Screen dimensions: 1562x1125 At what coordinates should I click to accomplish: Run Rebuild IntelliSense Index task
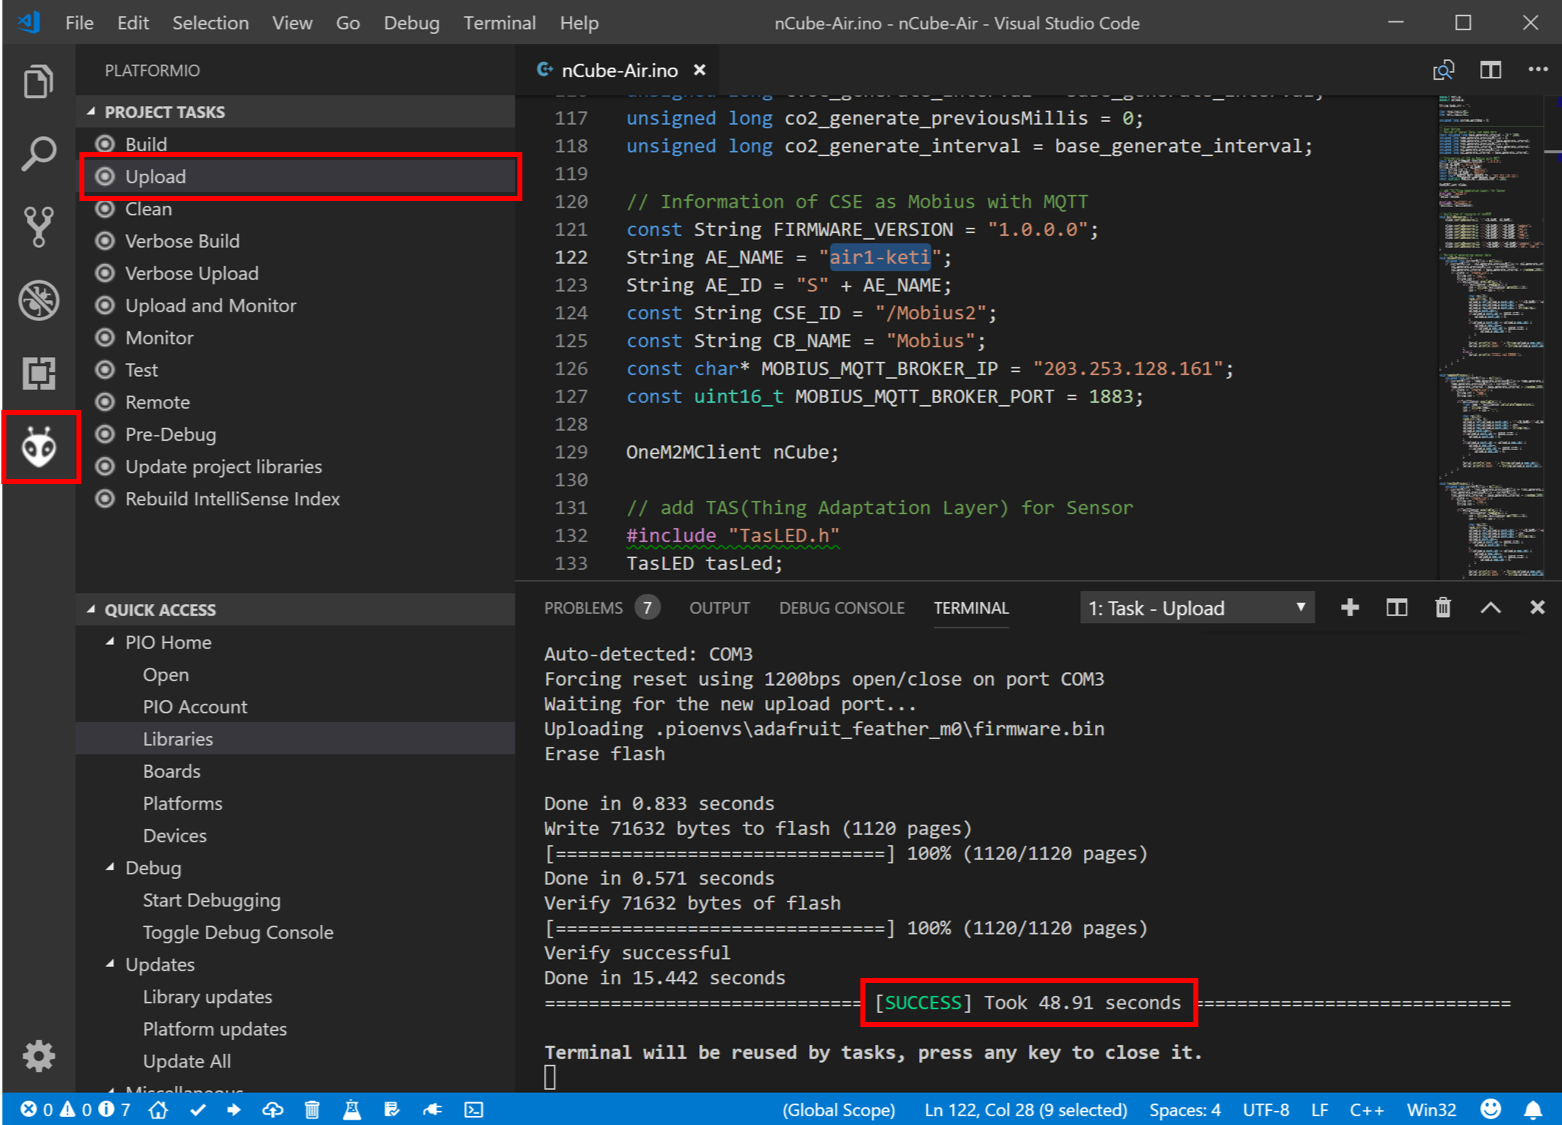coord(297,498)
